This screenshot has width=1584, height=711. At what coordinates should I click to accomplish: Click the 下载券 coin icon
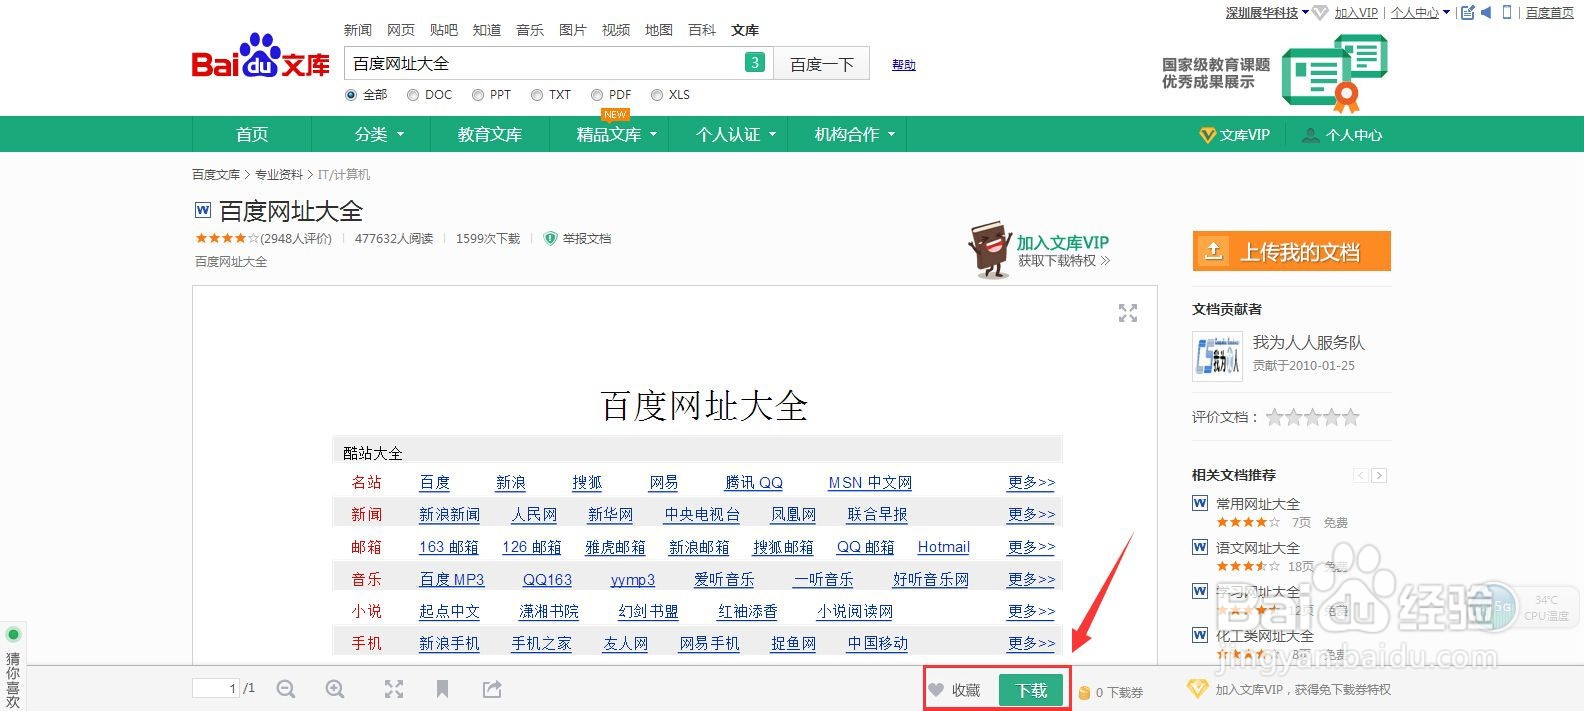point(1084,692)
